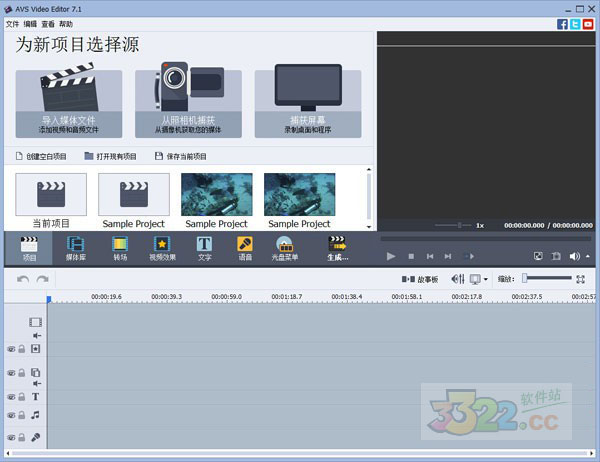Viewport: 600px width, 462px height.
Task: Open the 转场 transitions panel
Action: click(119, 248)
